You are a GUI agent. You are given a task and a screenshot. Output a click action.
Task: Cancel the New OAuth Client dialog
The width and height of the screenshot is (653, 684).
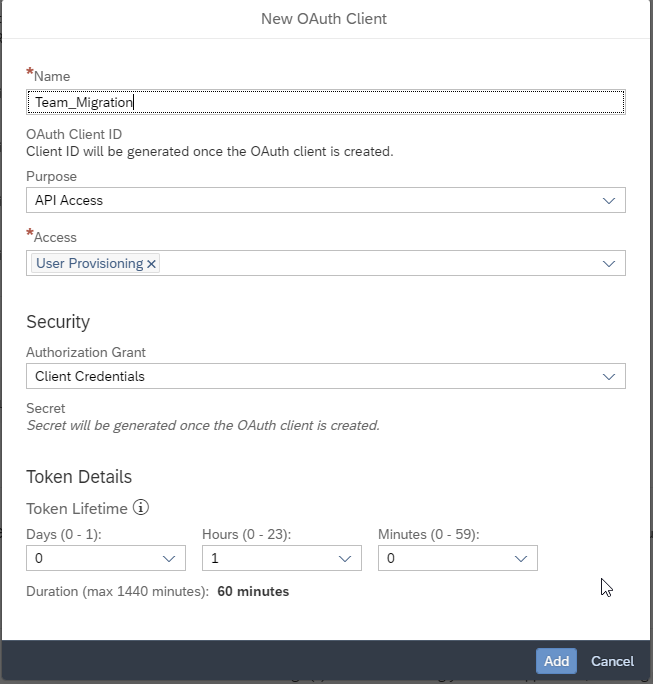point(612,661)
